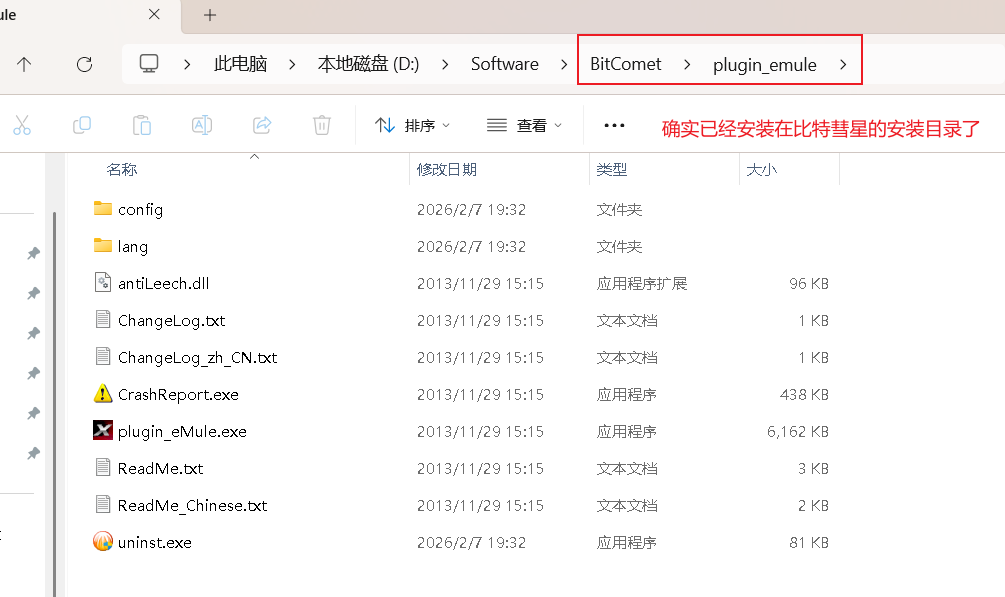Viewport: 1005px width, 597px height.
Task: Go up one directory level
Action: pos(24,64)
